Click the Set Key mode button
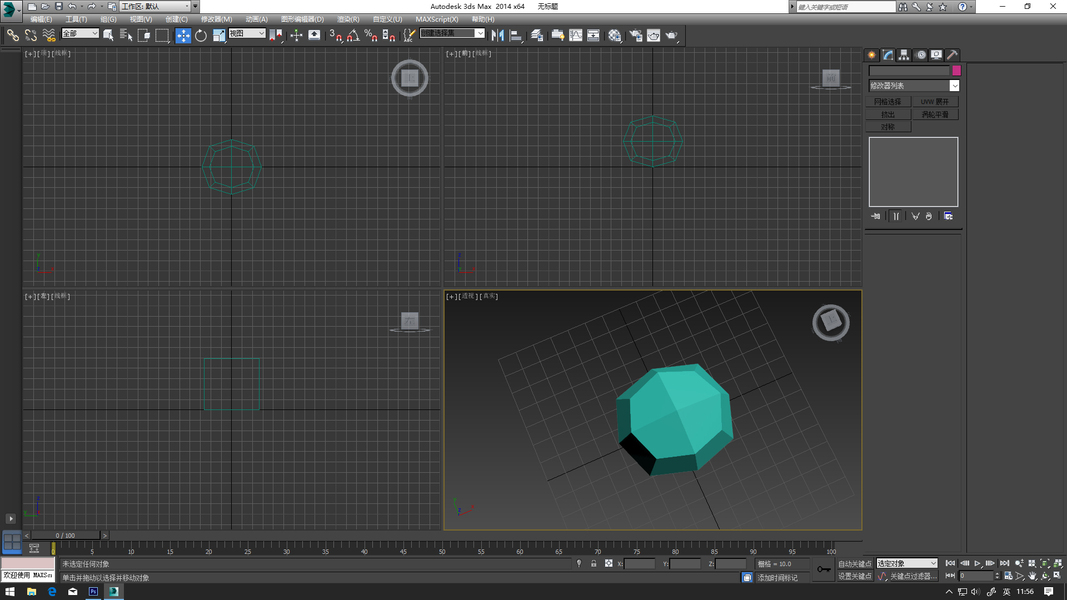 855,576
